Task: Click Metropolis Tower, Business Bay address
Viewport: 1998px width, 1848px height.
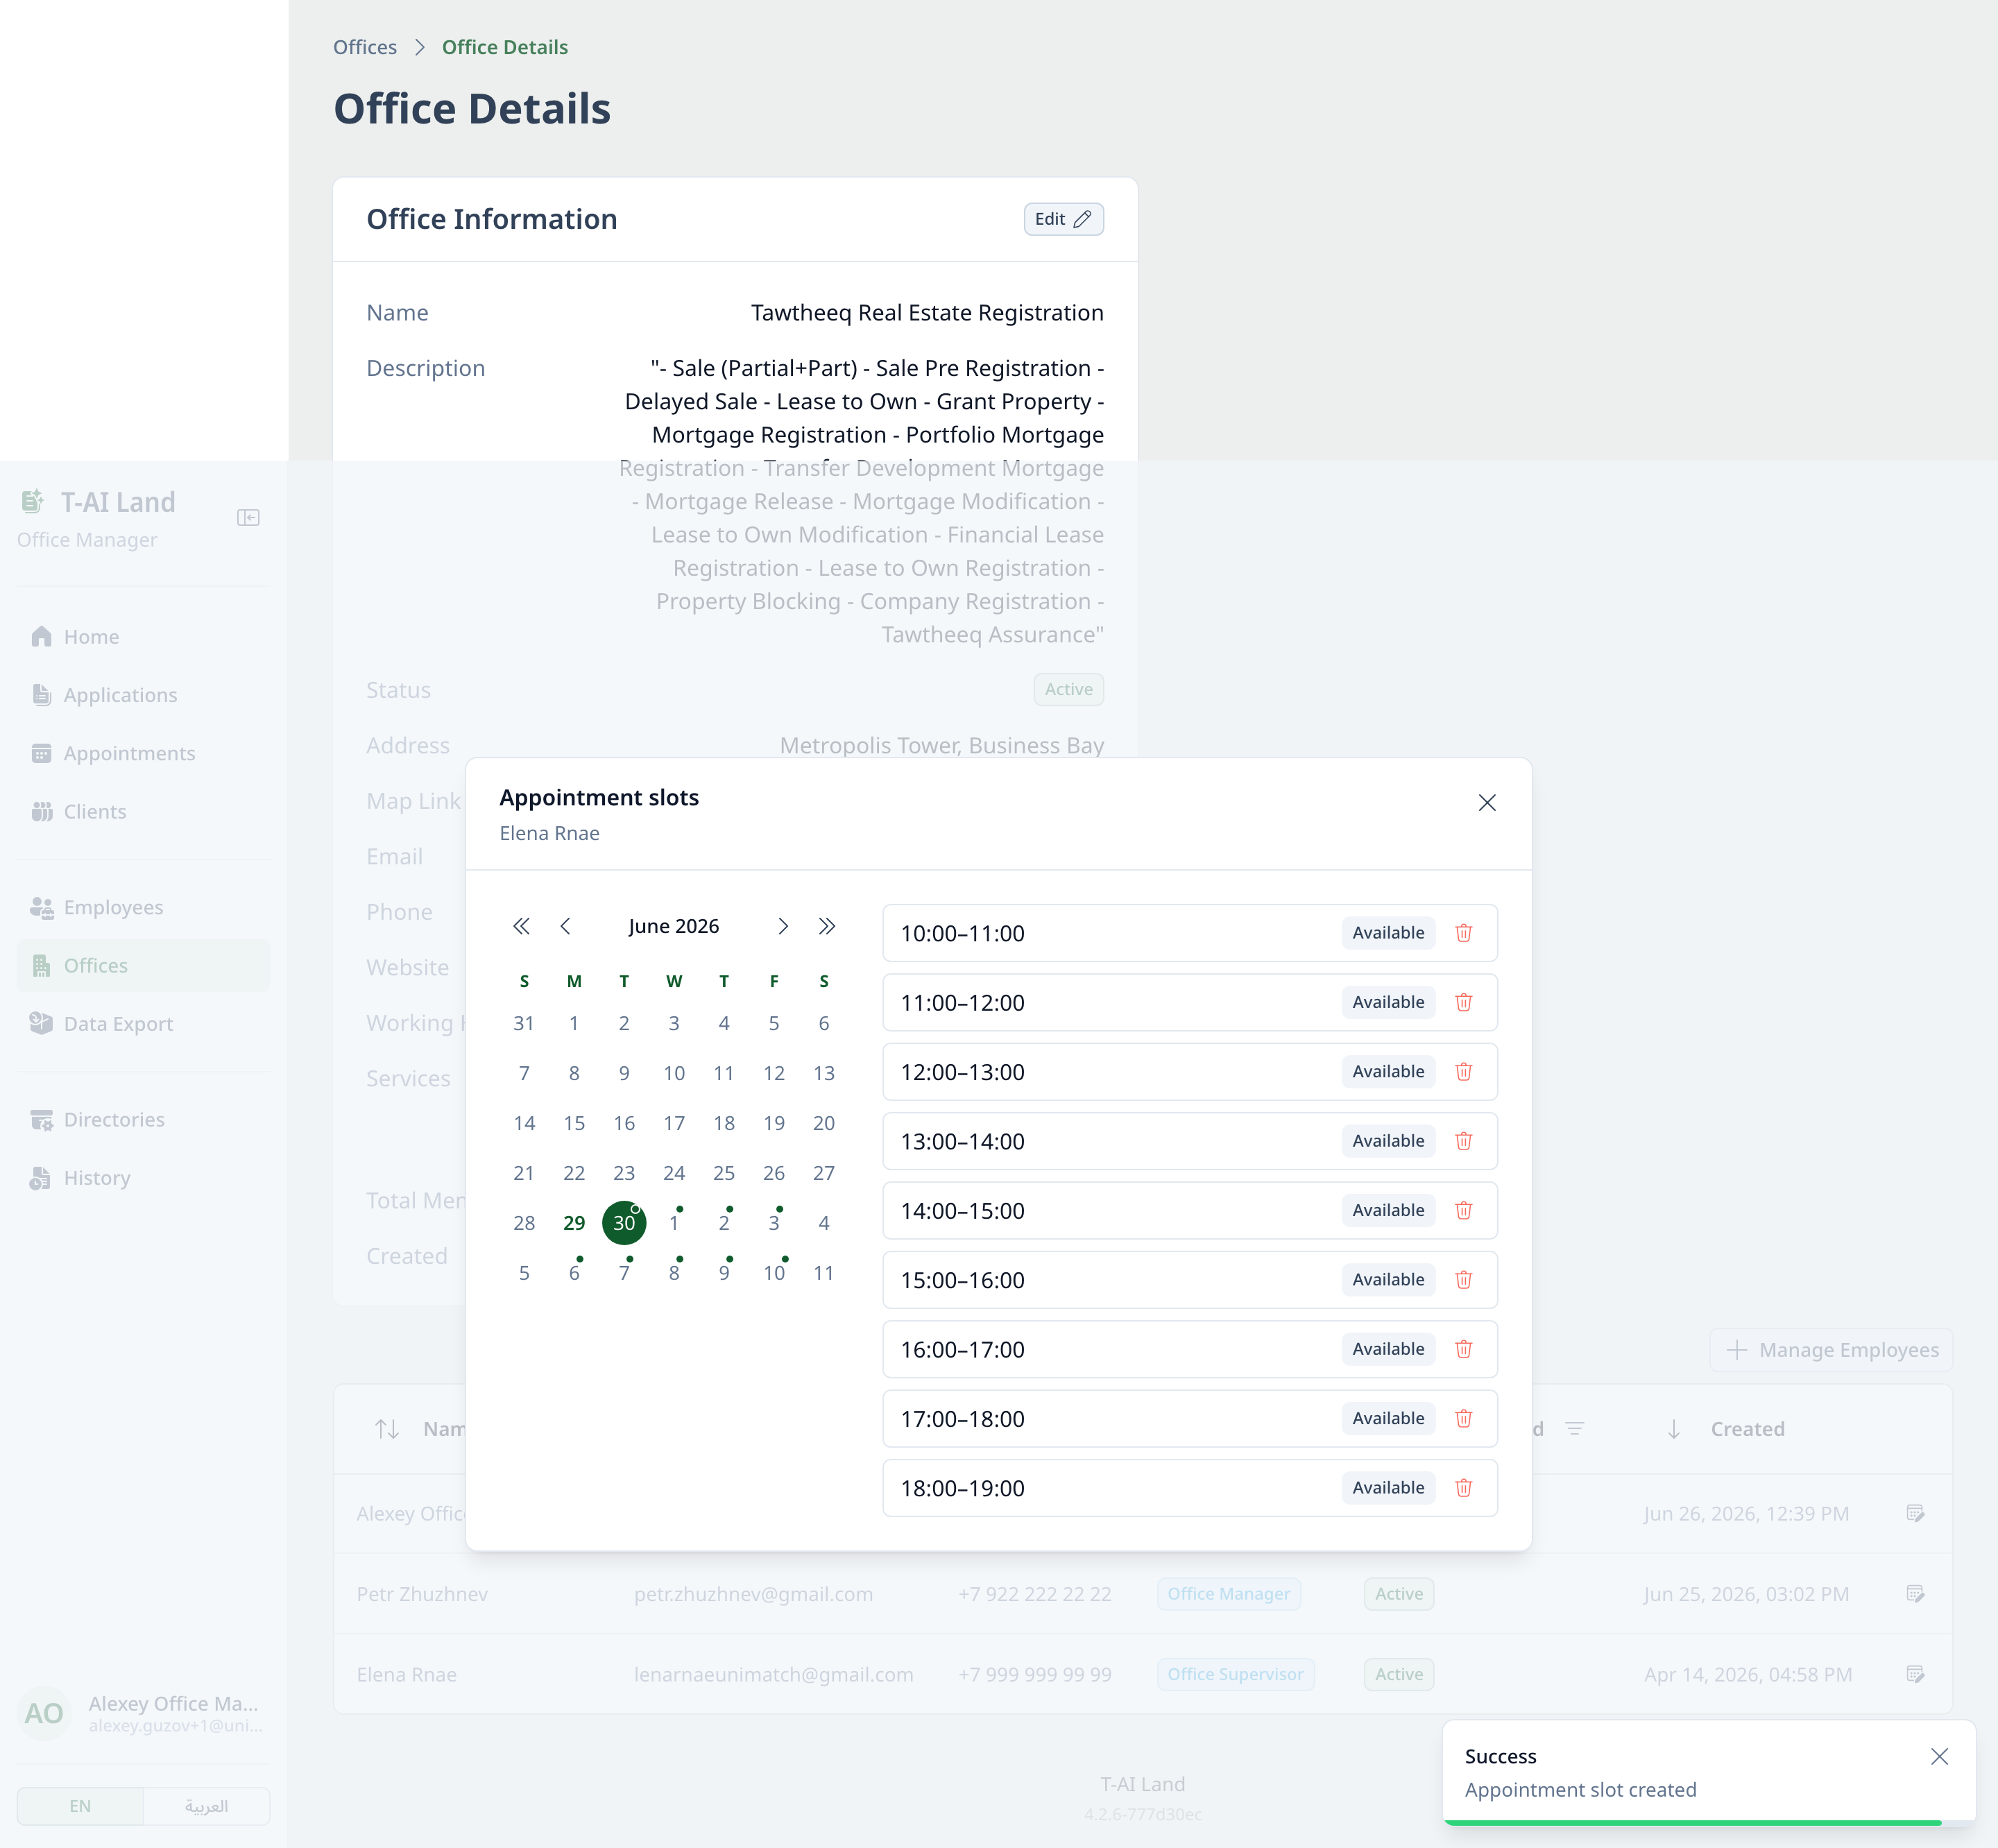Action: coord(941,745)
